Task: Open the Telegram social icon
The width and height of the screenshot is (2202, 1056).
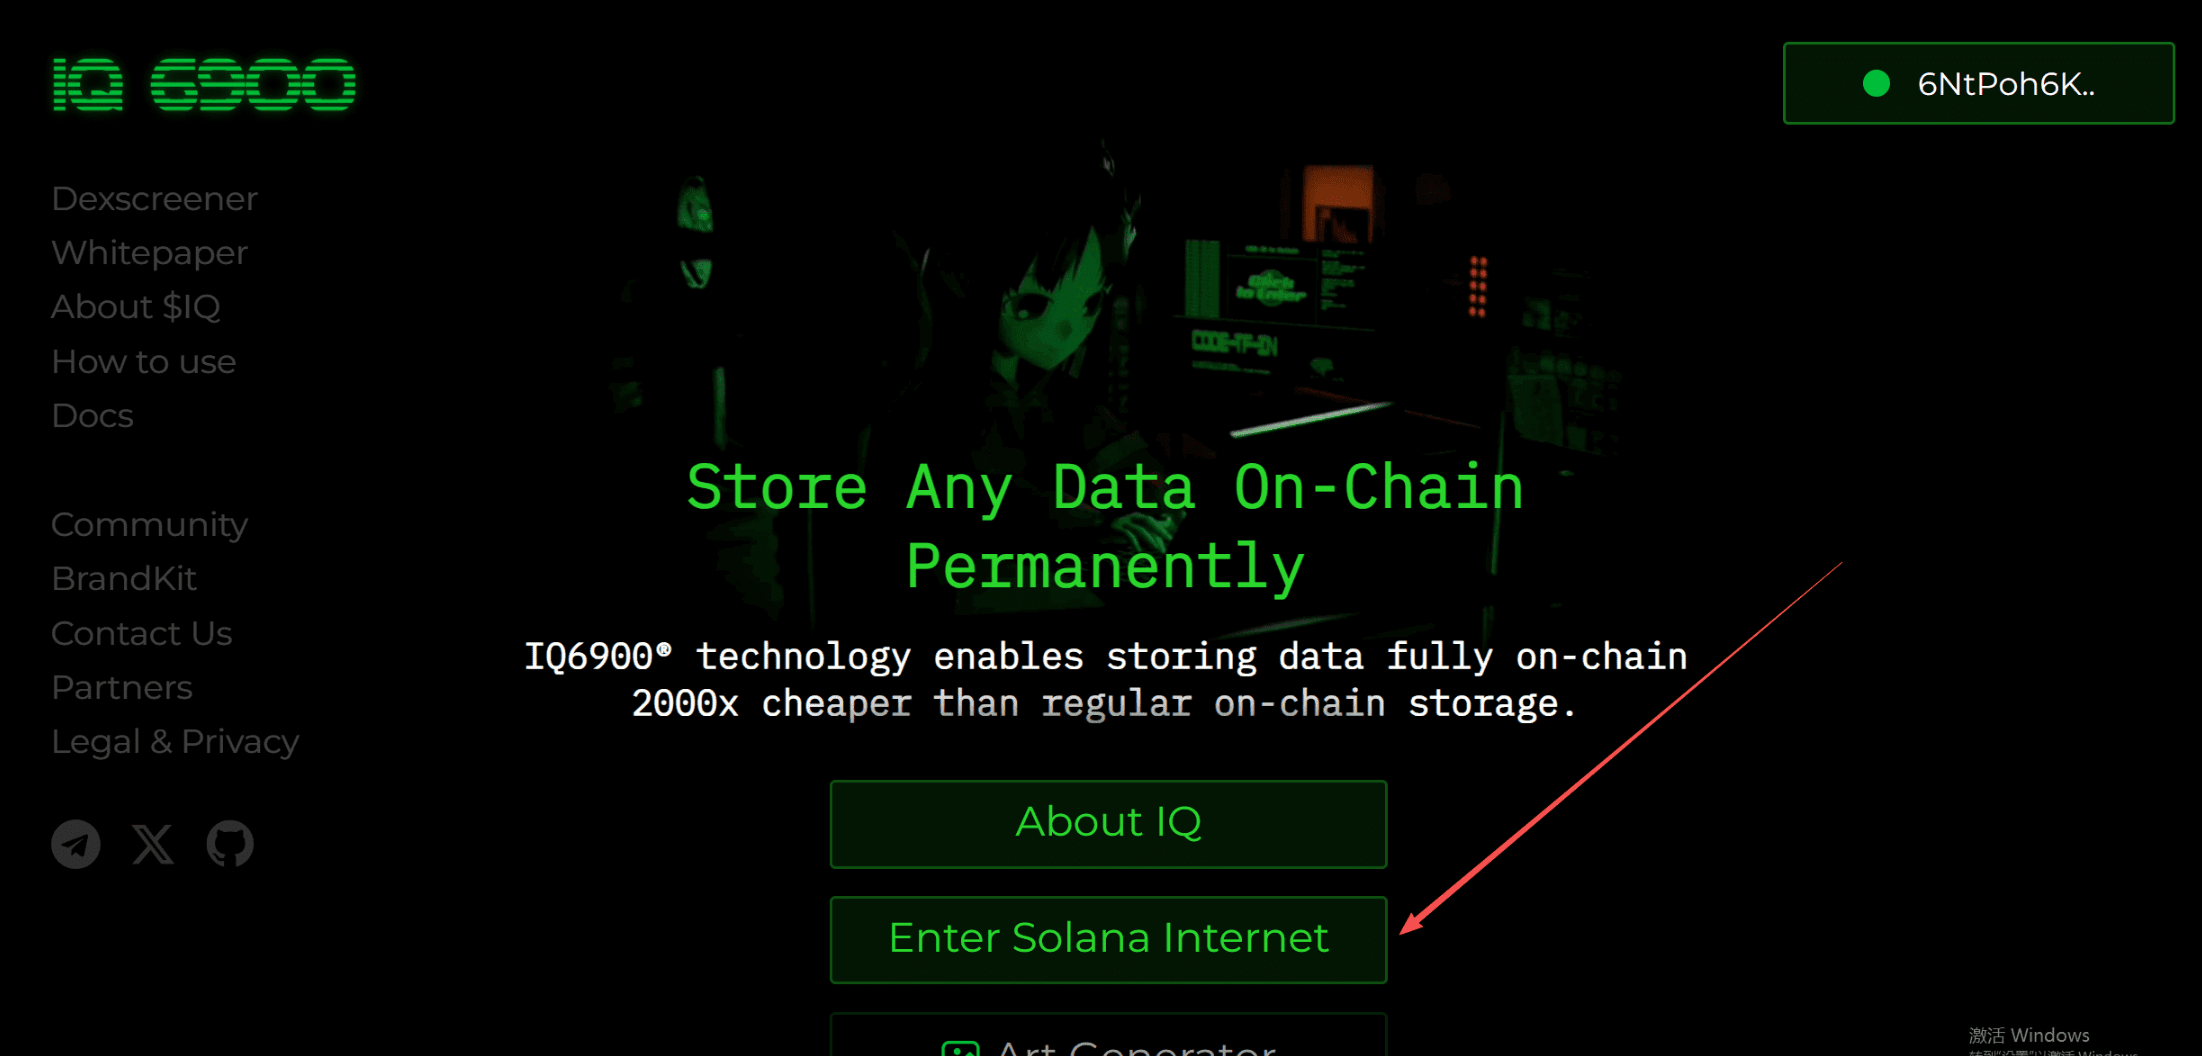Action: [76, 844]
